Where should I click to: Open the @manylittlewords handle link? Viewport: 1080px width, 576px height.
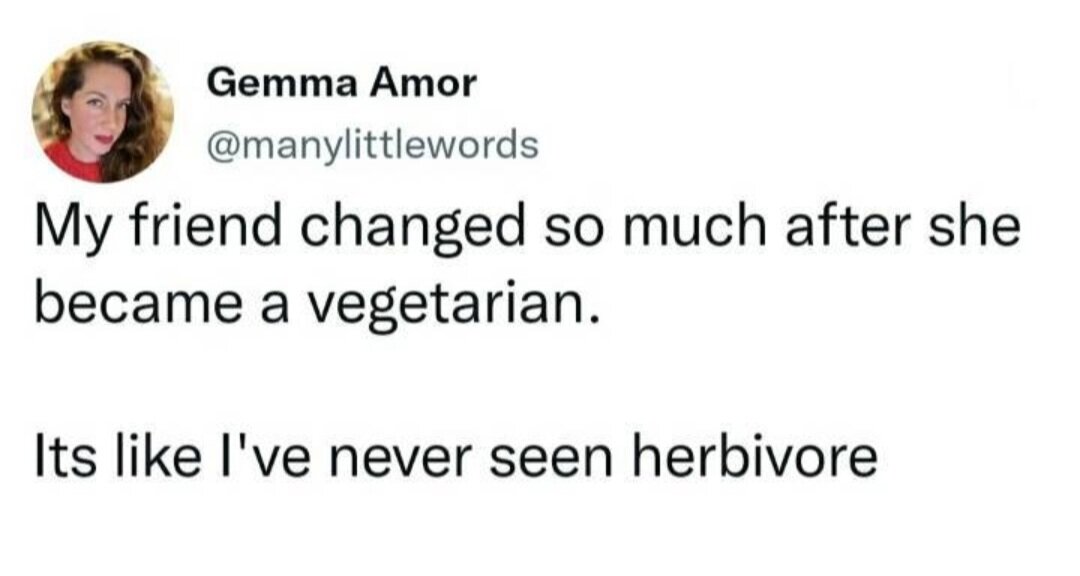pyautogui.click(x=371, y=146)
